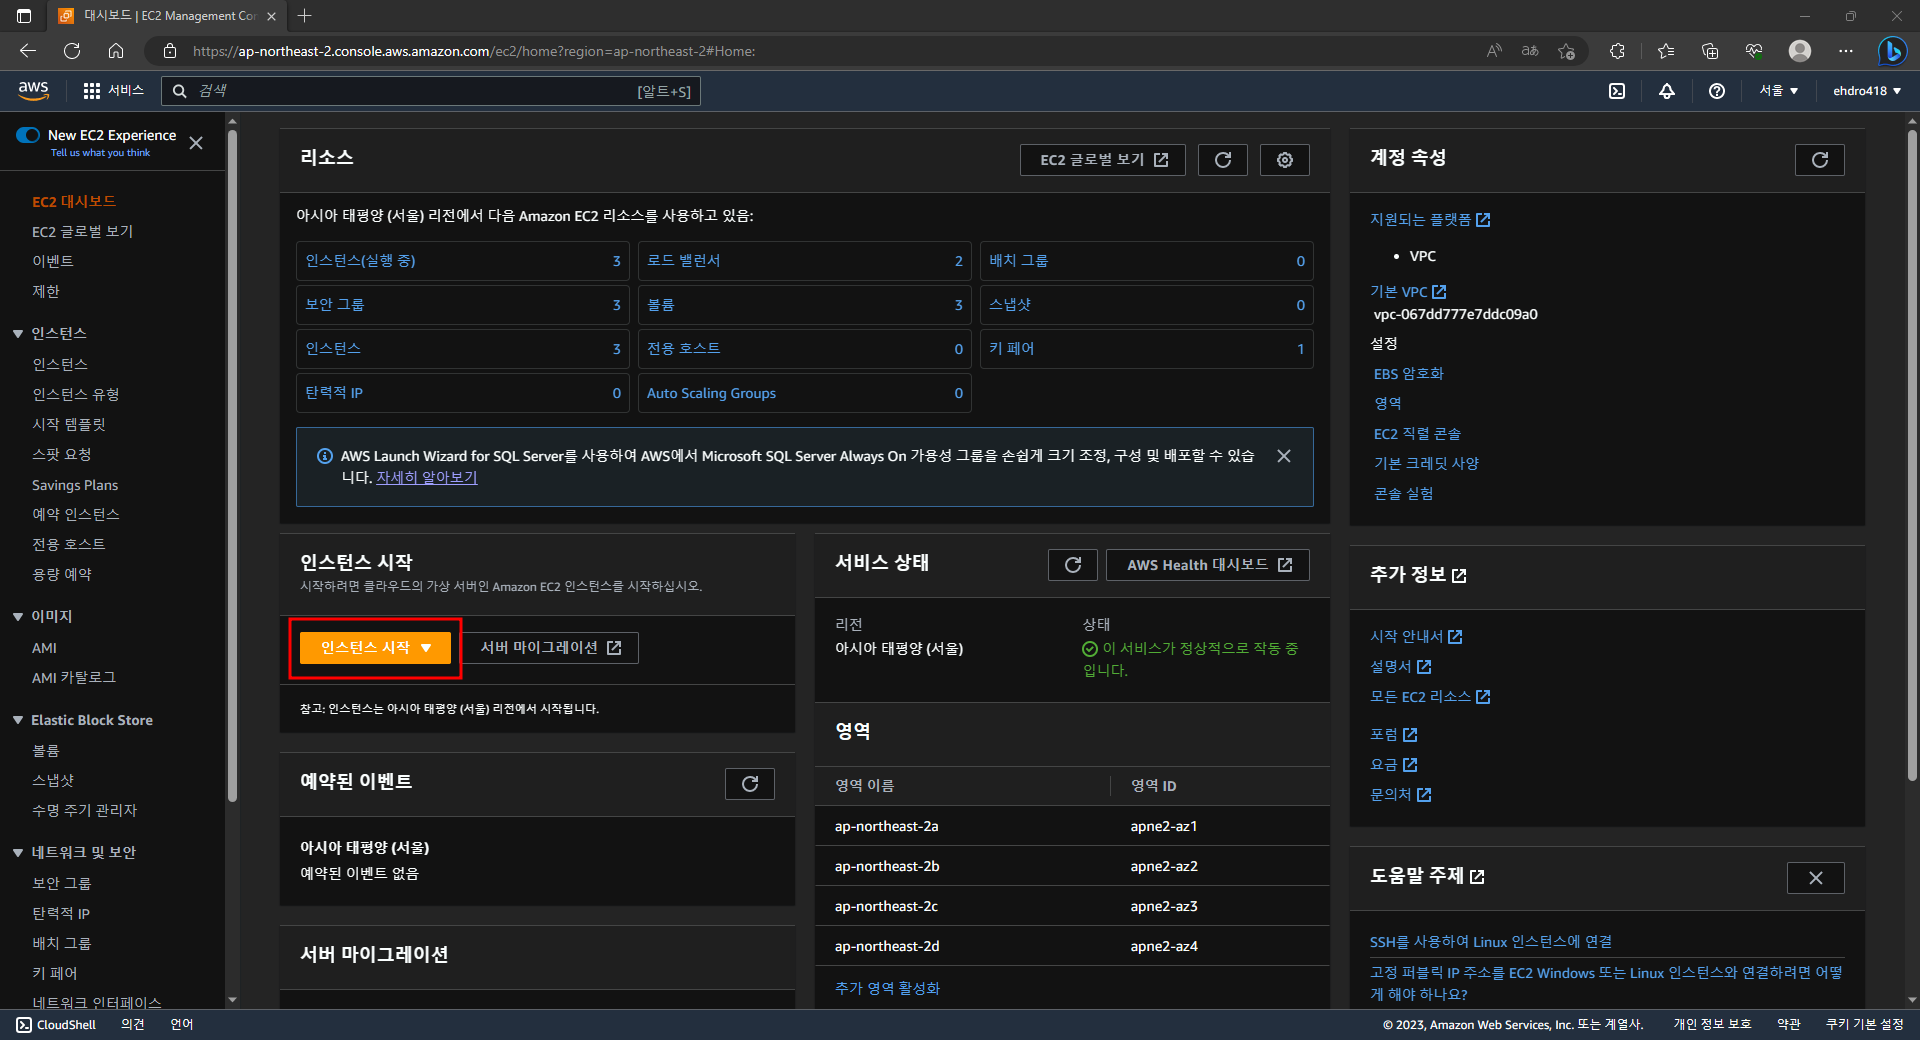Open 시작 템플릿 in sidebar
1920x1040 pixels.
tap(69, 425)
